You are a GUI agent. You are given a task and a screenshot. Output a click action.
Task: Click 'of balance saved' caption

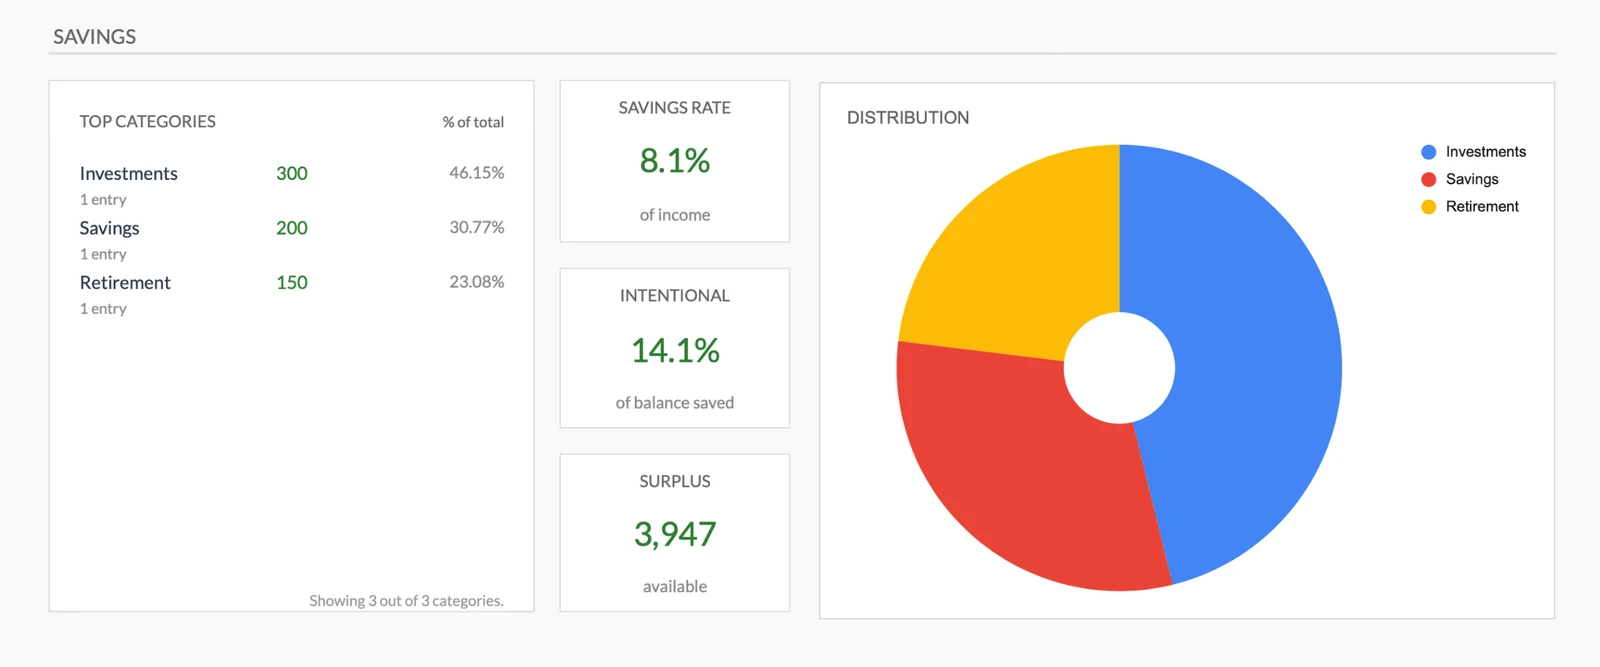click(x=675, y=403)
